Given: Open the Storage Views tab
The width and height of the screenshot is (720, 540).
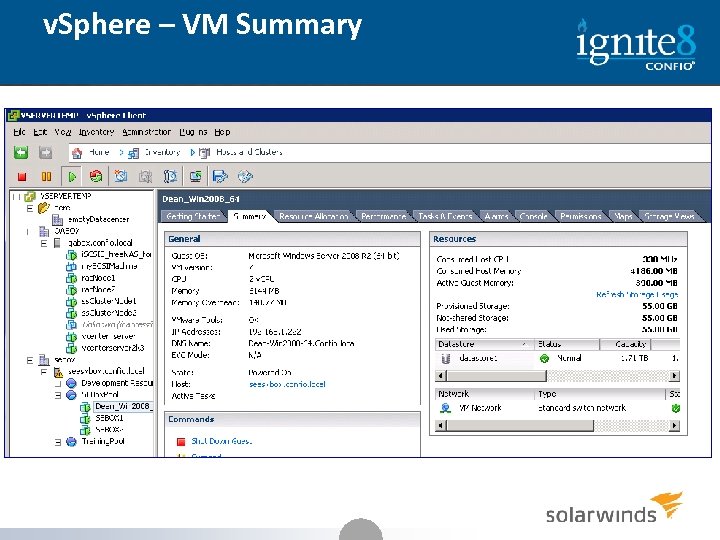Looking at the screenshot, I should tap(669, 216).
